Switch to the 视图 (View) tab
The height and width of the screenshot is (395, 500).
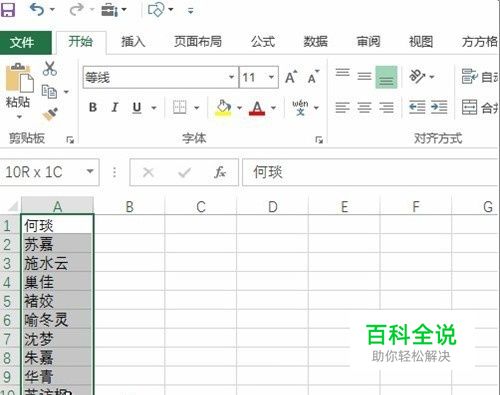pos(421,42)
